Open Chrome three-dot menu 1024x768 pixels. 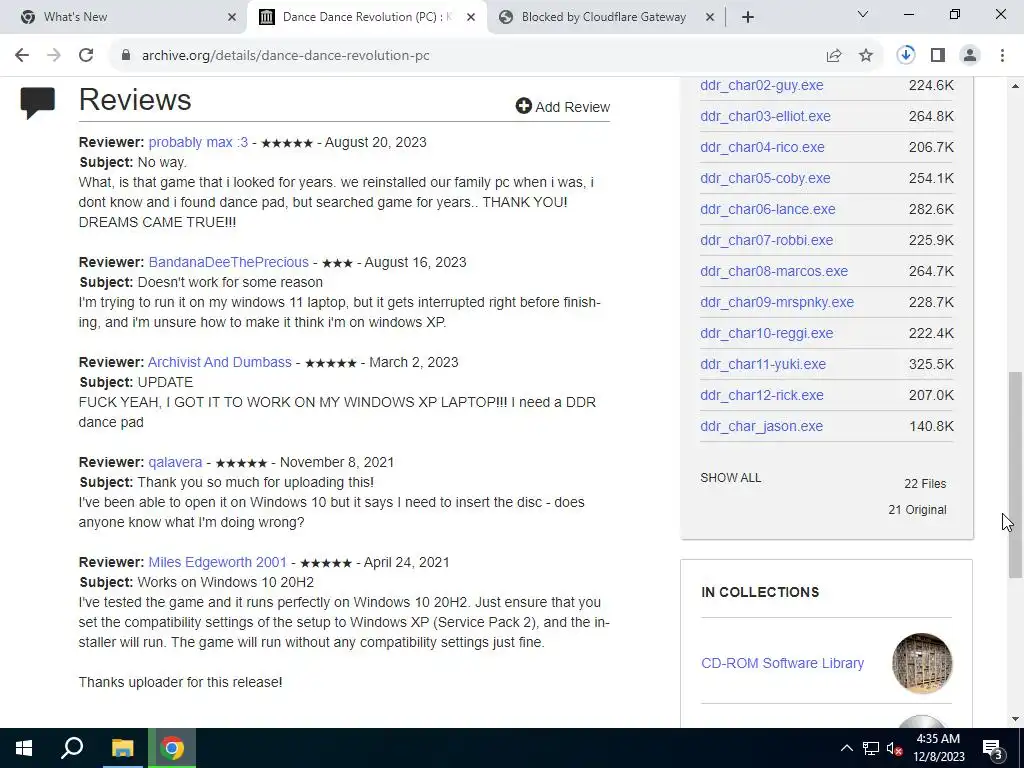1002,56
